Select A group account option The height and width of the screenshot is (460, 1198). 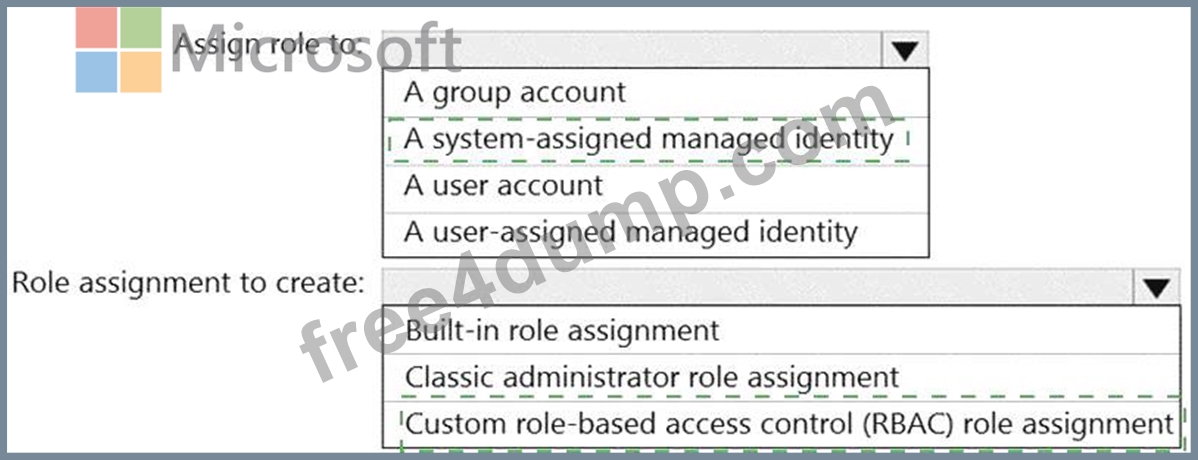coord(656,92)
